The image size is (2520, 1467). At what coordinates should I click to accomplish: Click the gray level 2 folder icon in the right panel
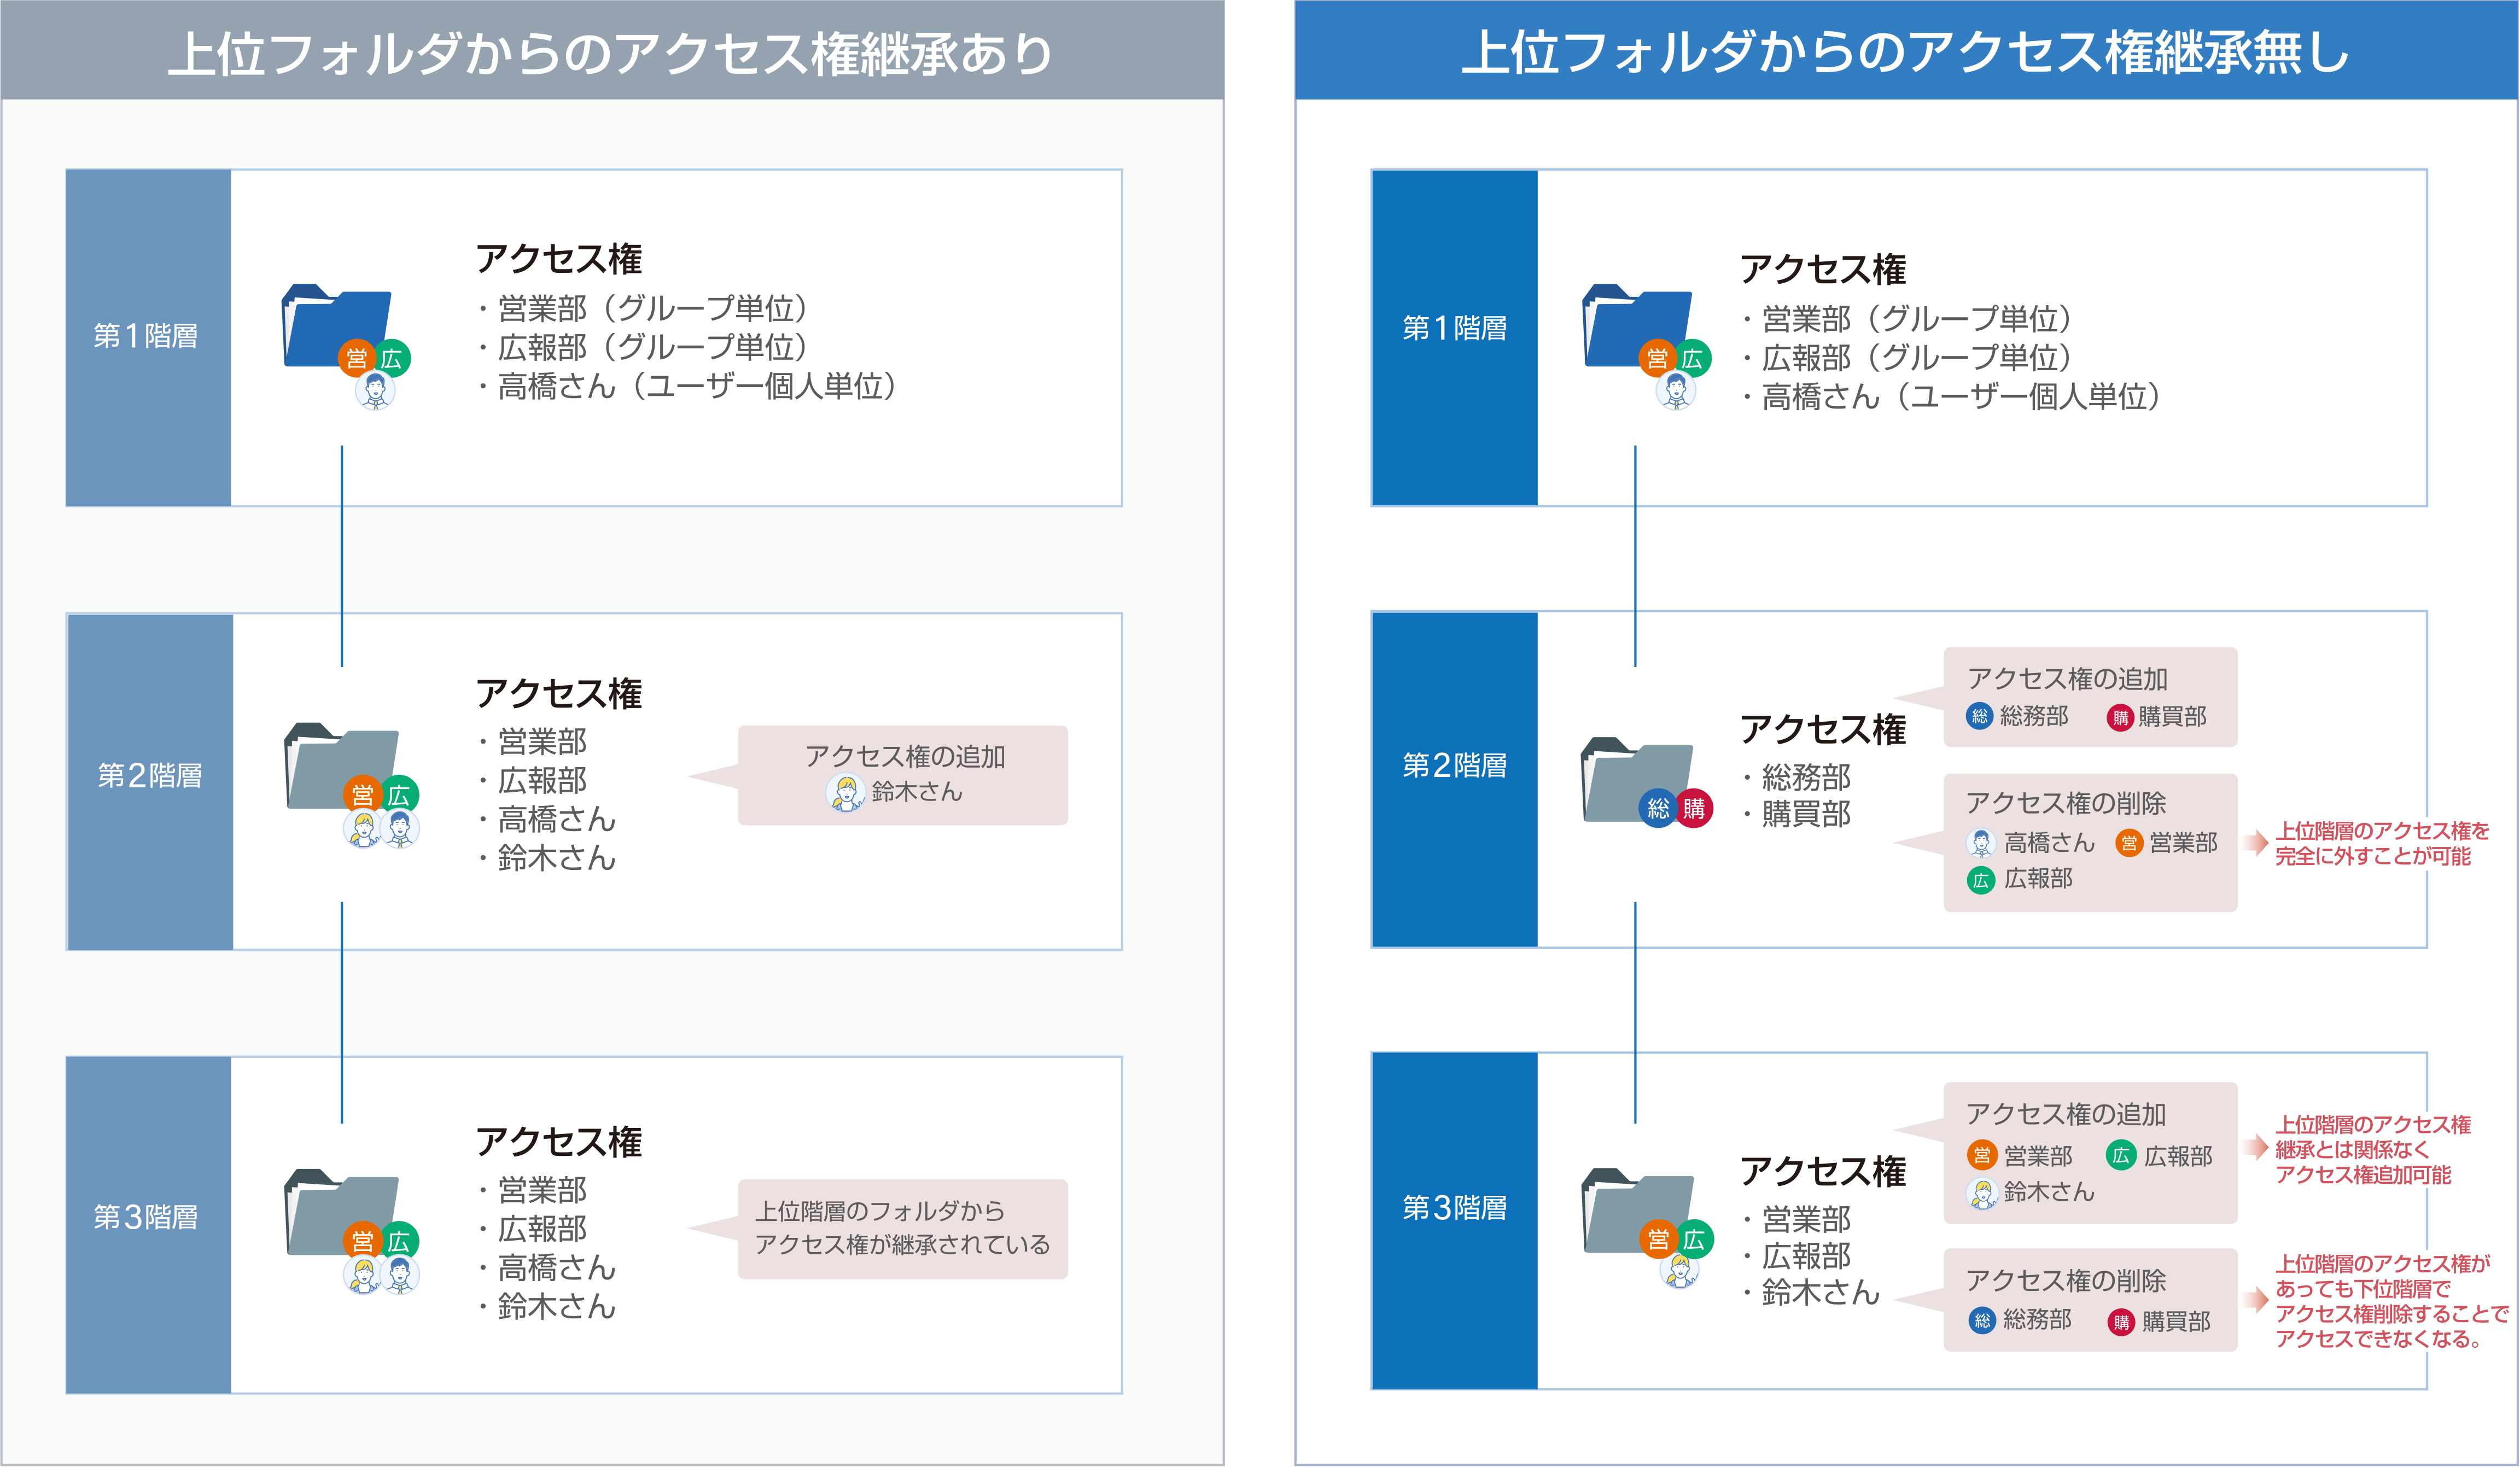coord(1637,779)
